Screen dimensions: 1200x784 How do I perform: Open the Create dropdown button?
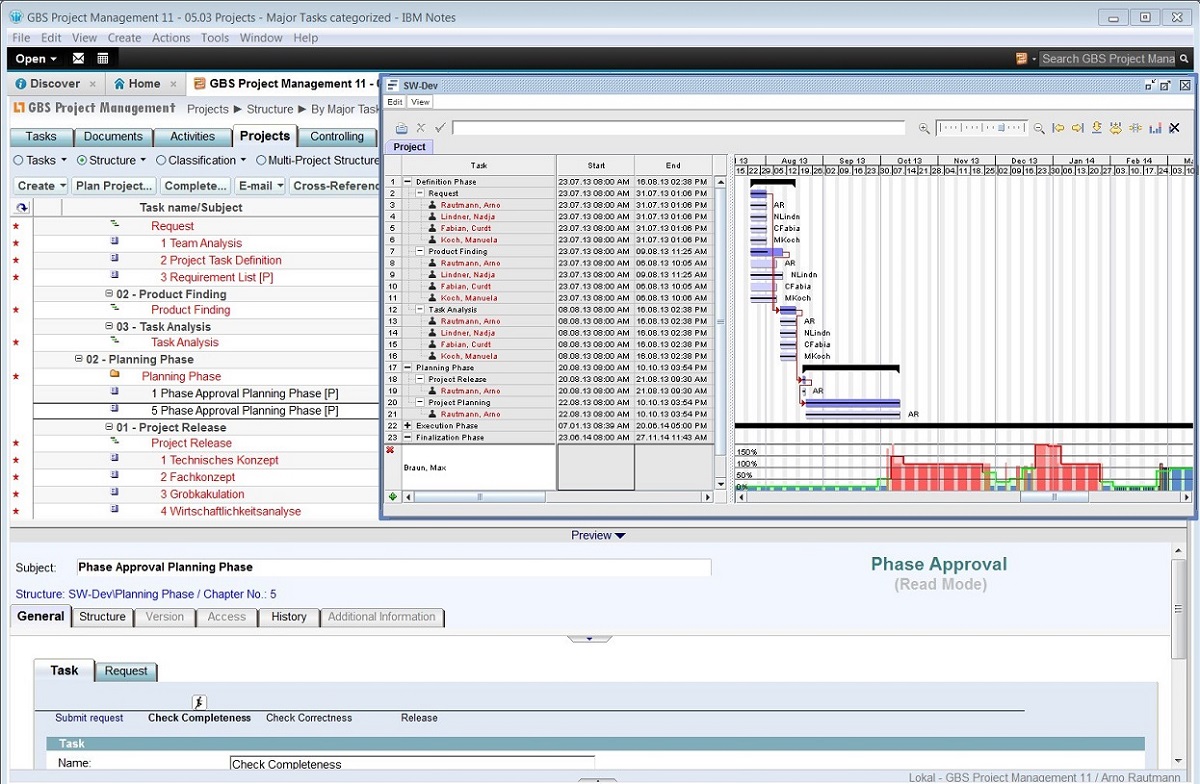click(41, 186)
